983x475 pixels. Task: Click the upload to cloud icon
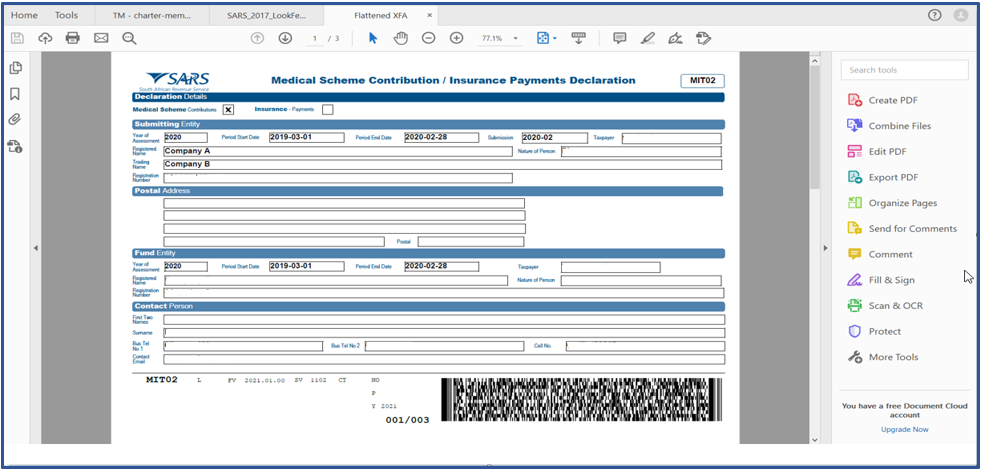click(45, 38)
